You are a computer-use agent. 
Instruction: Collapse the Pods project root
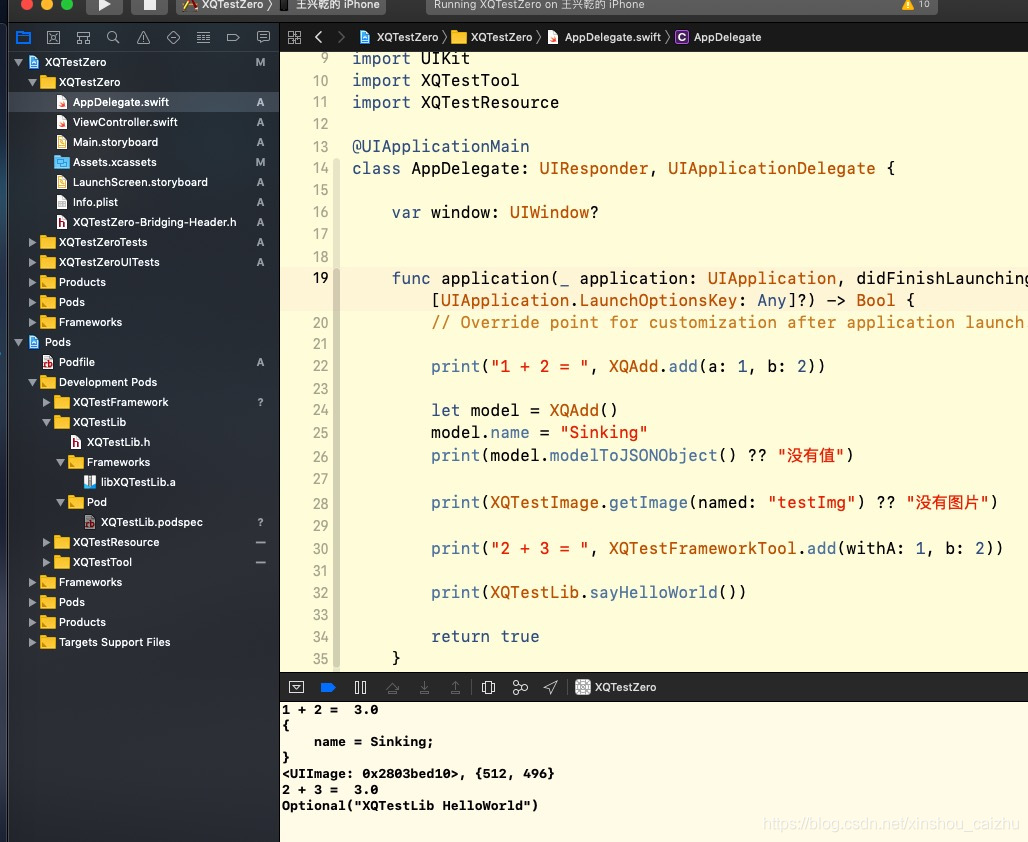[18, 342]
